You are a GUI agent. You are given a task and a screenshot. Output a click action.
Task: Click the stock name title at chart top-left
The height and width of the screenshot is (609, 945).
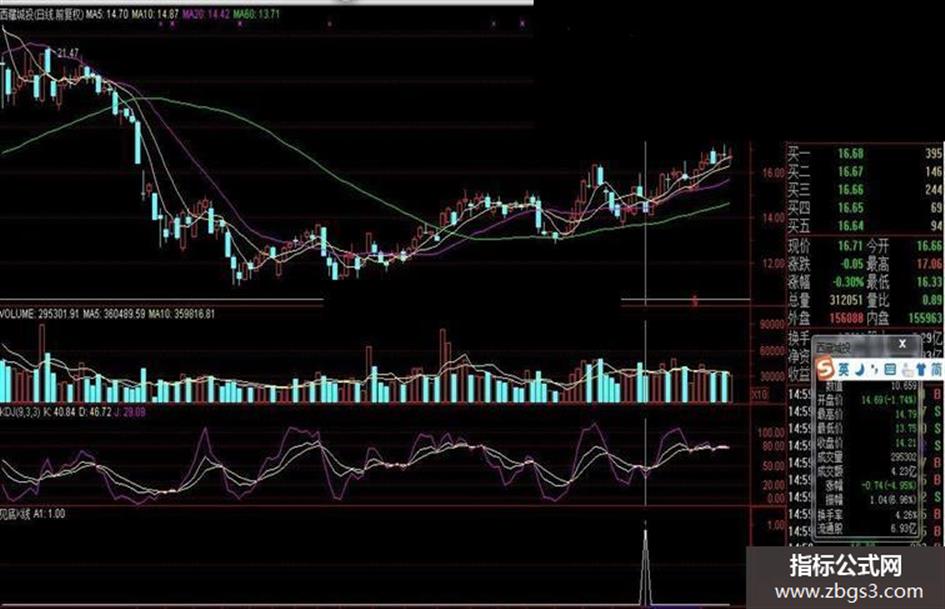pos(42,14)
